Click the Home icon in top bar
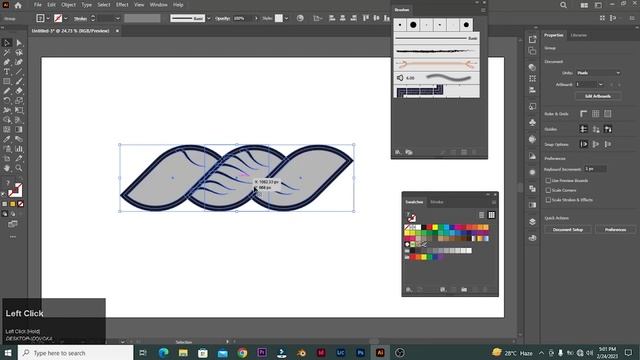Screen dimensions: 640x360 (x=18, y=5)
